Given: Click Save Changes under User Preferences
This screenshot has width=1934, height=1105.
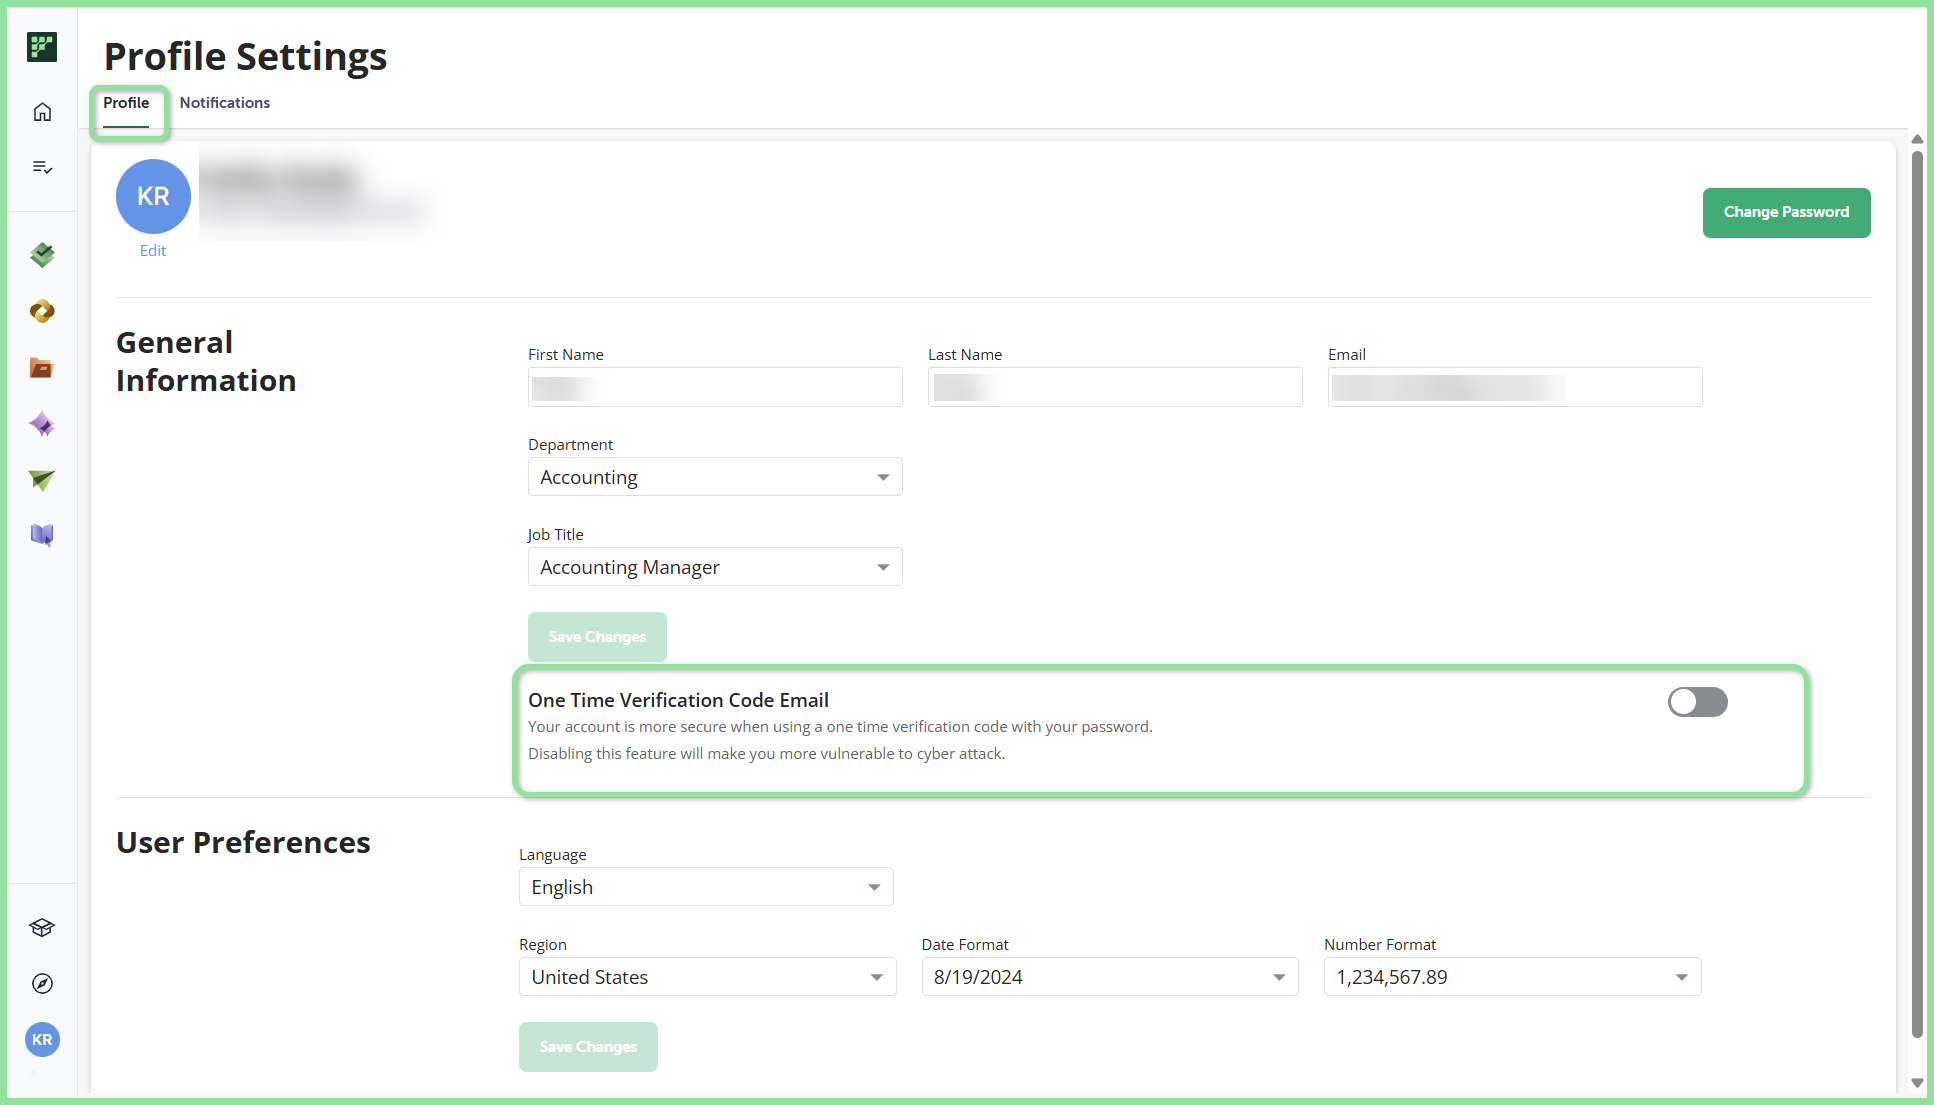Looking at the screenshot, I should [x=588, y=1047].
